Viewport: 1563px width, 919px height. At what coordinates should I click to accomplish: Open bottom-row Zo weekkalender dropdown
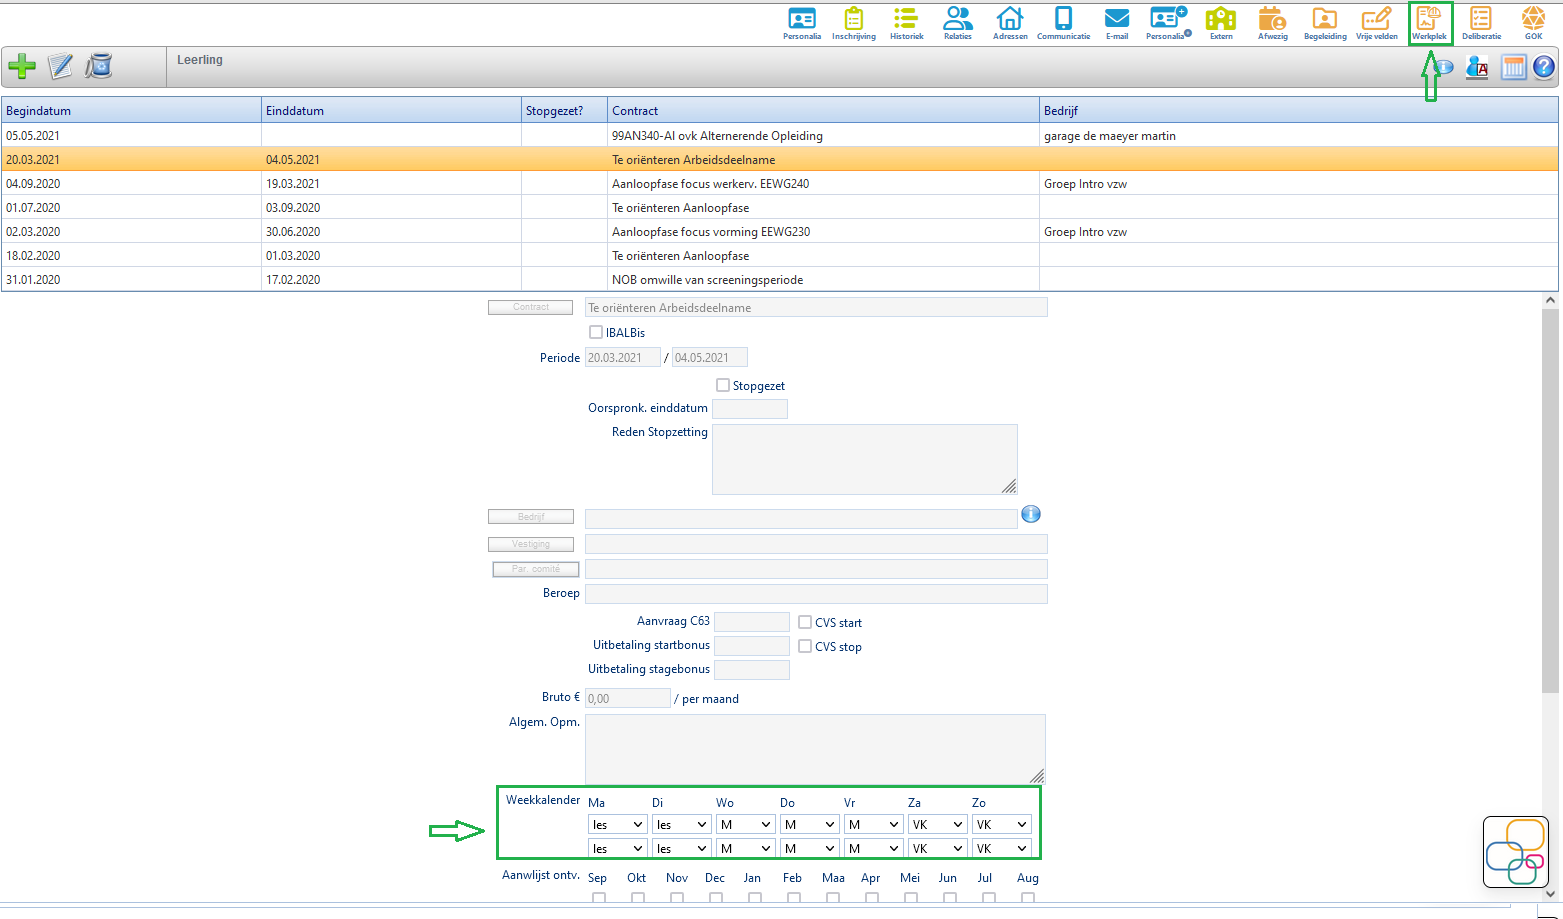coord(1001,849)
